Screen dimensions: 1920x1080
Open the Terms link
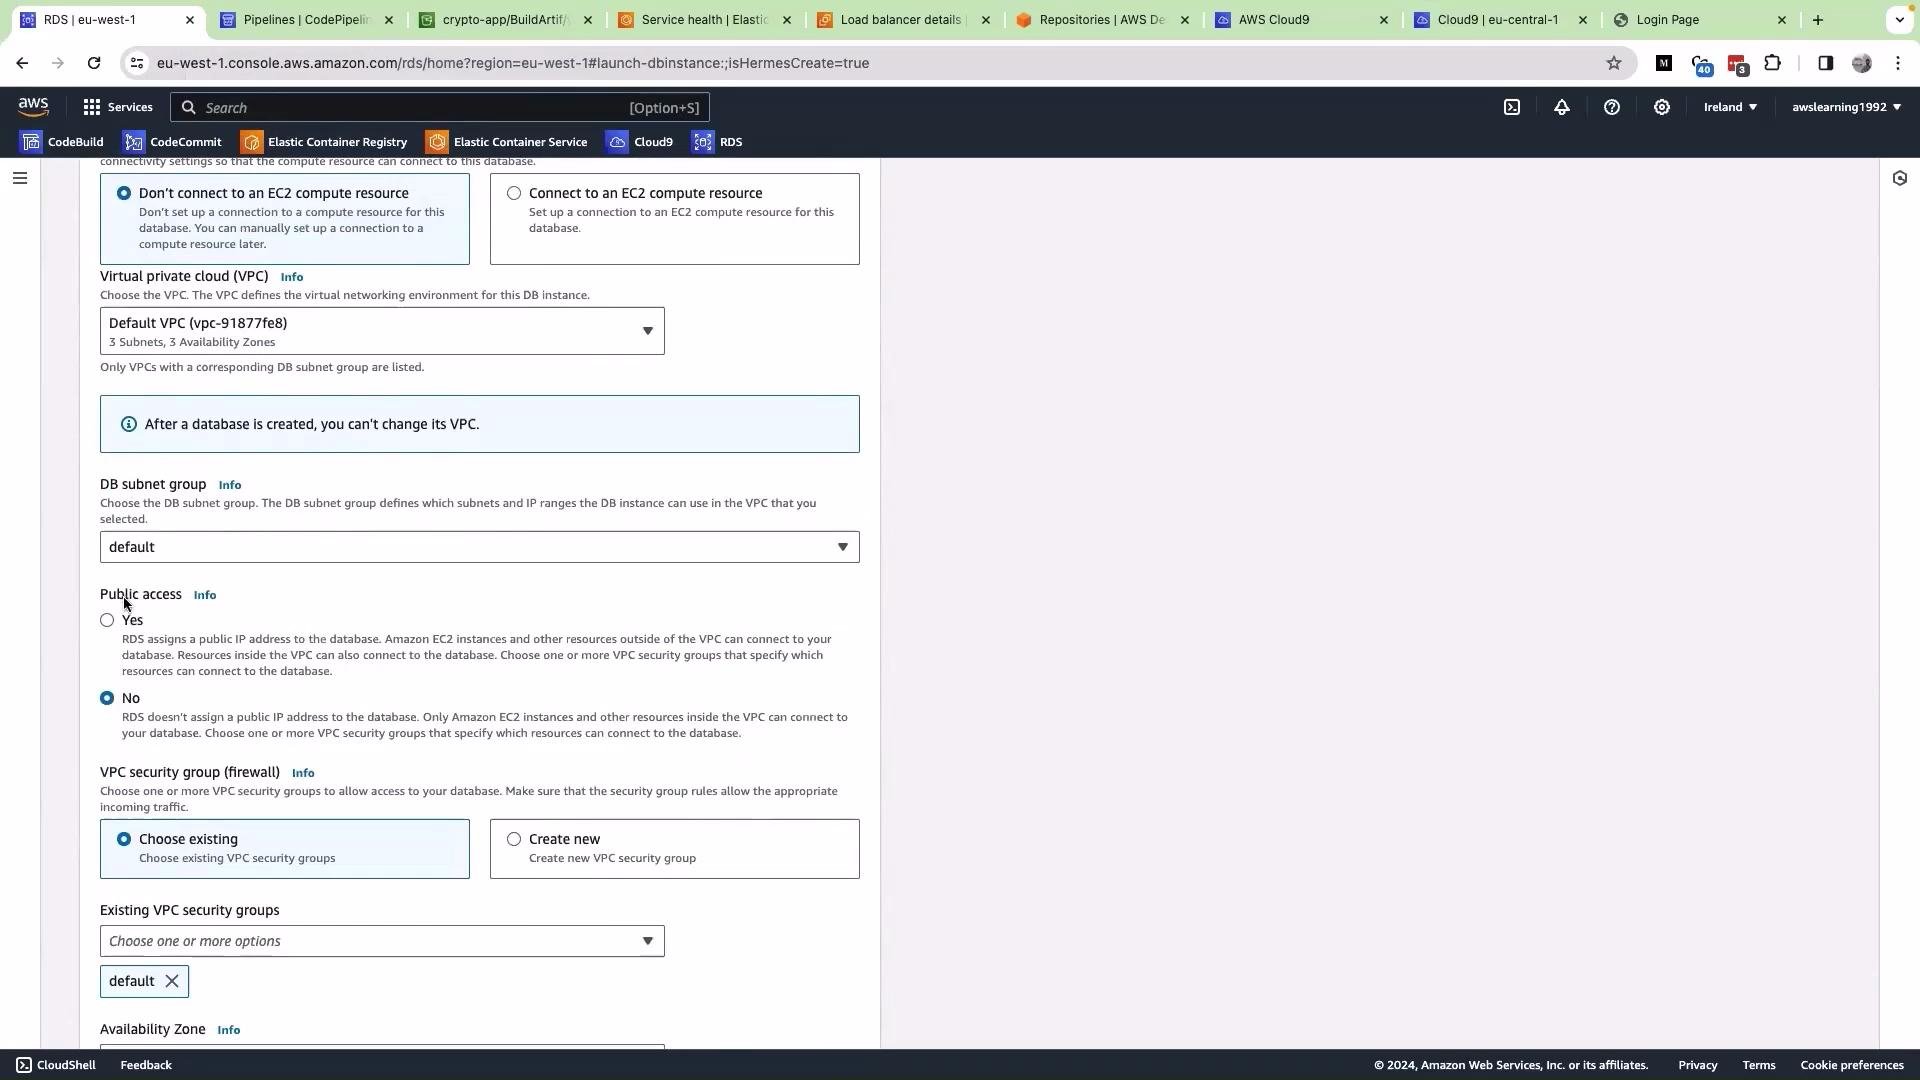click(1759, 1065)
